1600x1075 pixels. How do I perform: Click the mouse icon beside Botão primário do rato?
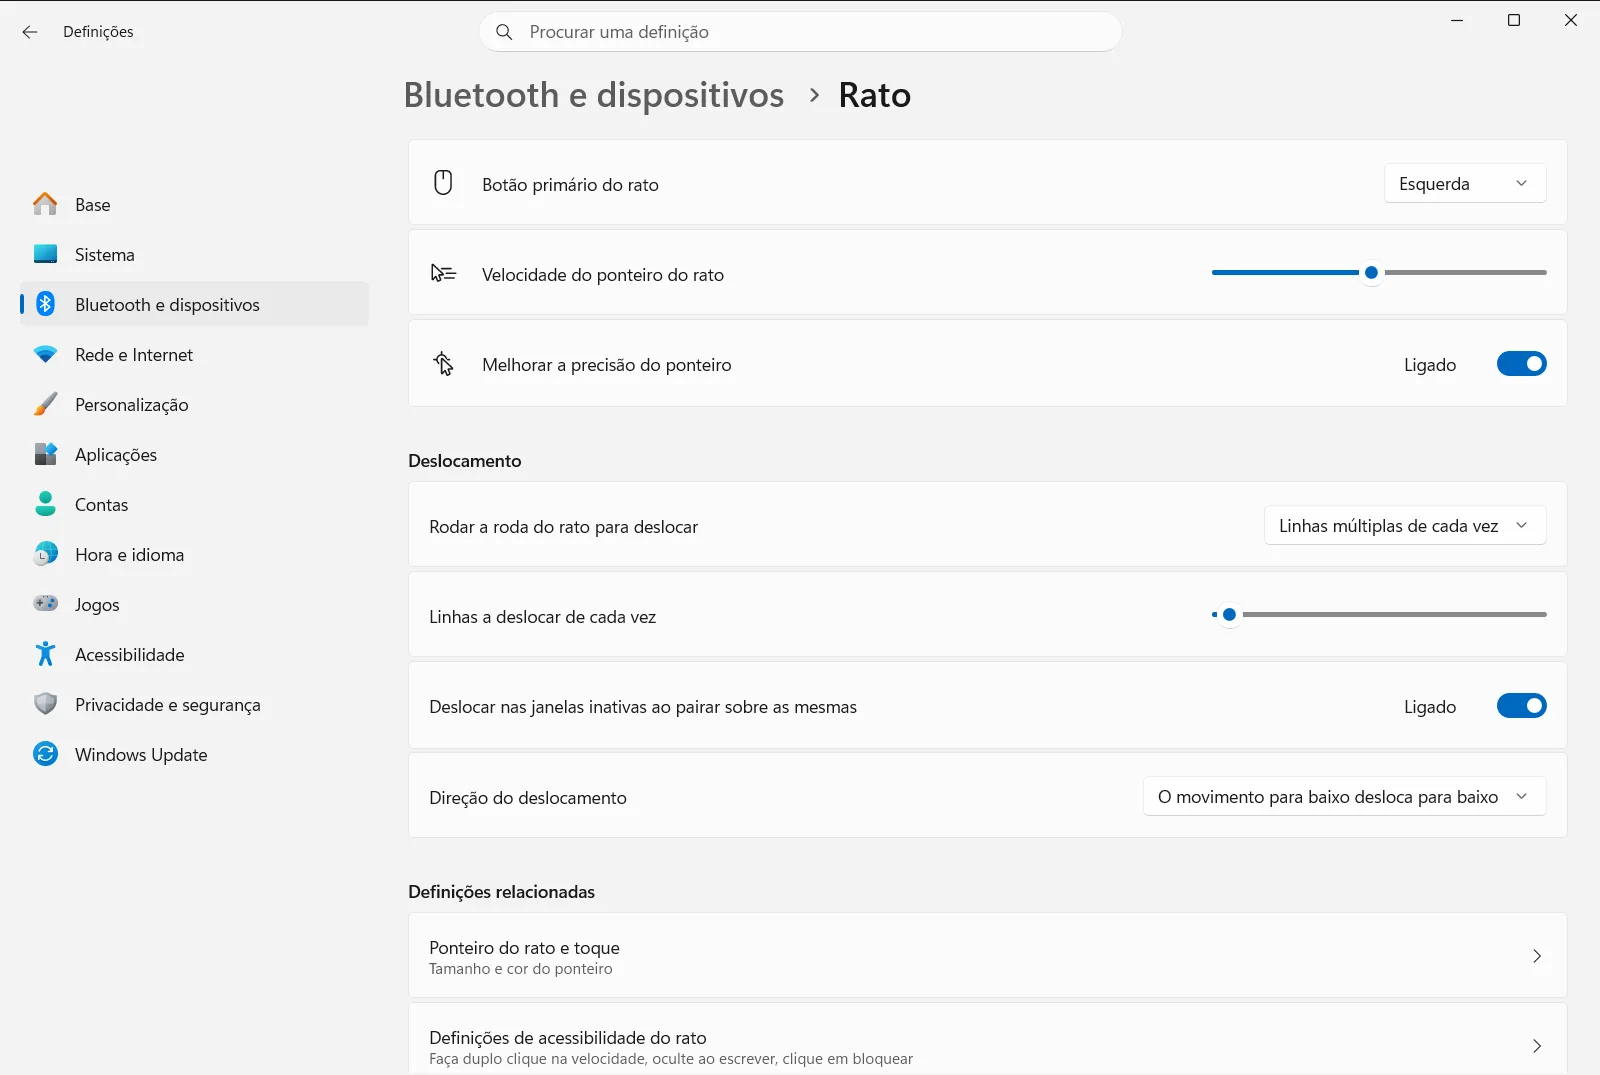[443, 183]
